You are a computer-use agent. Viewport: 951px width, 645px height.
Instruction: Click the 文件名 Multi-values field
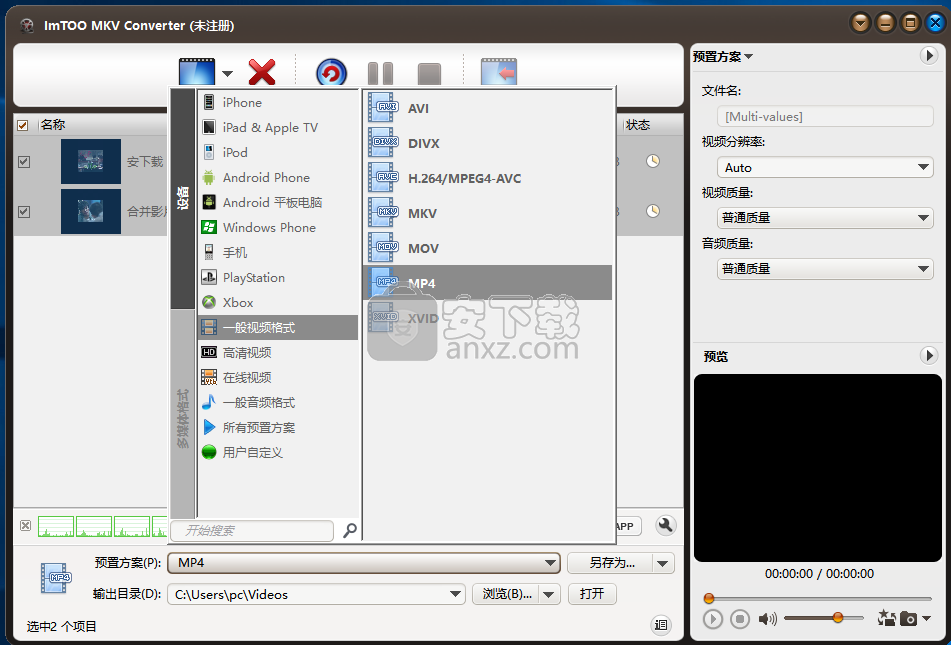coord(825,117)
